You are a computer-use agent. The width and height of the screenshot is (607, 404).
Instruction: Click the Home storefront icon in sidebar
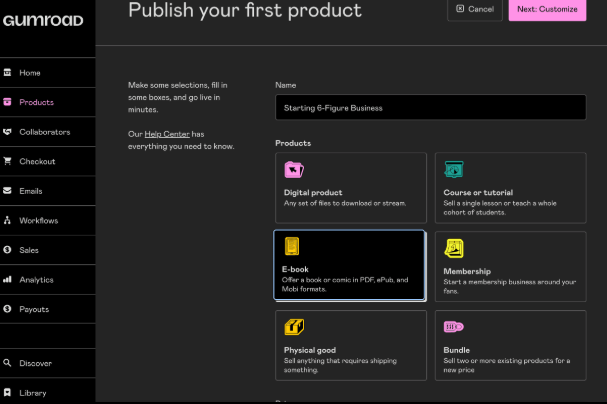(7, 72)
